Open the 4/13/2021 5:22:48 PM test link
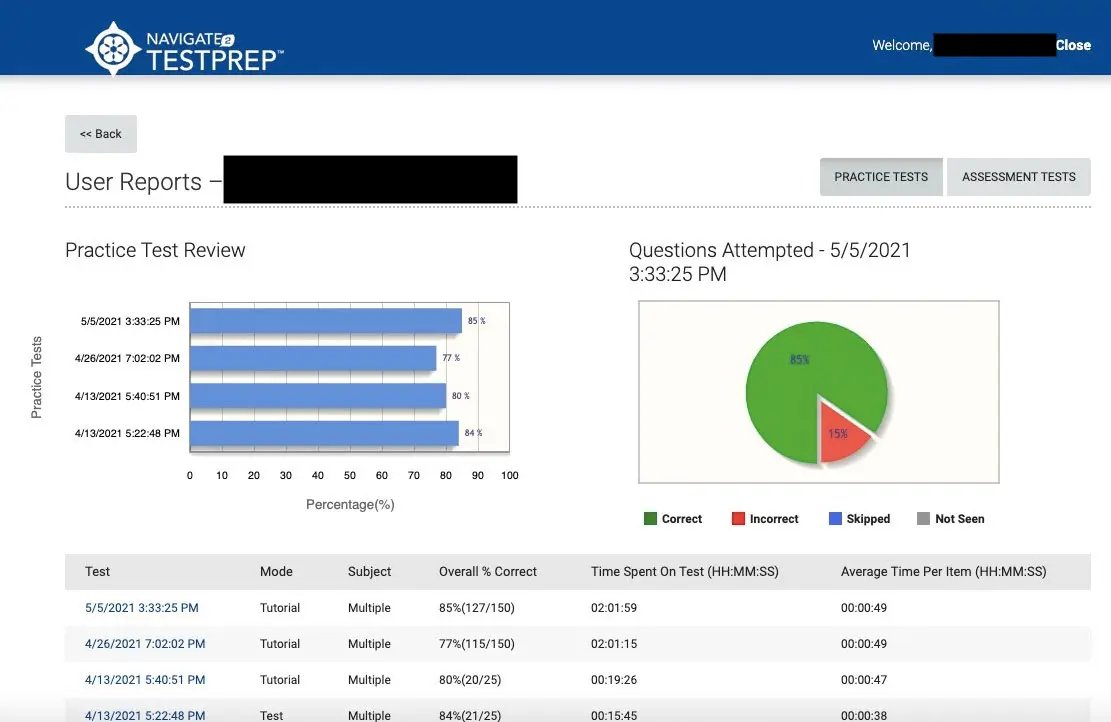 point(145,715)
